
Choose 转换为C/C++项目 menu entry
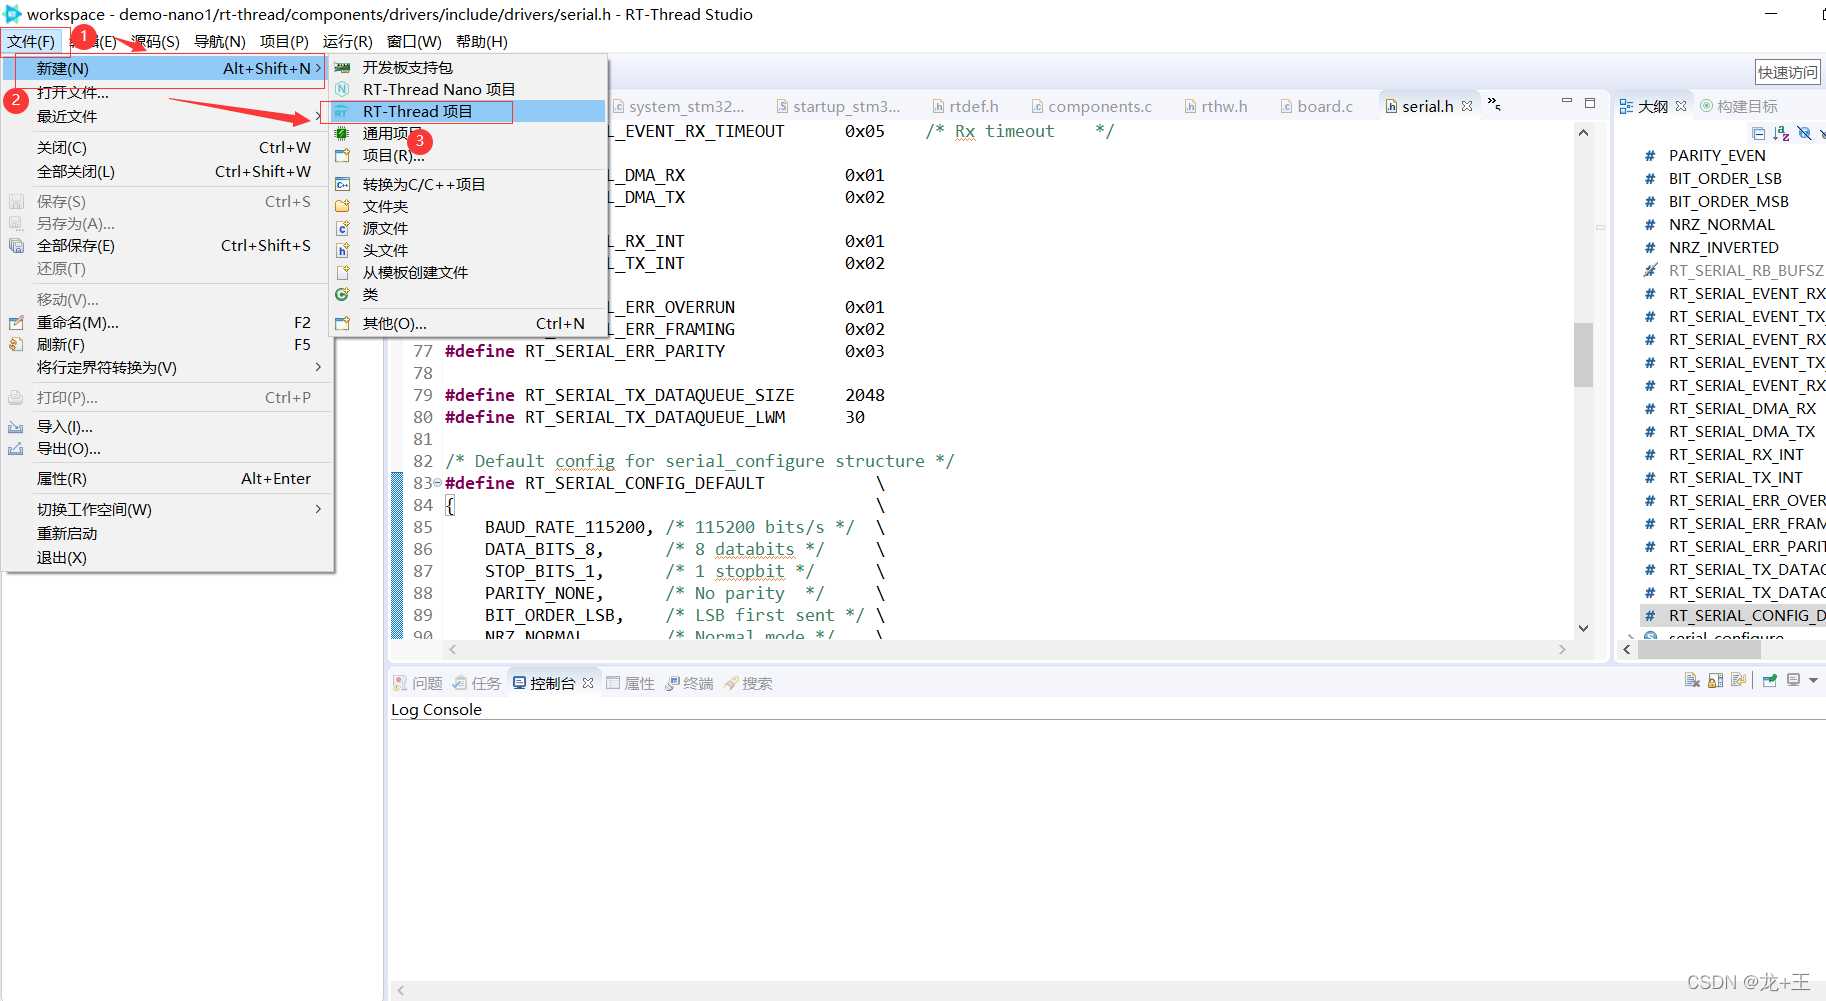[468, 184]
